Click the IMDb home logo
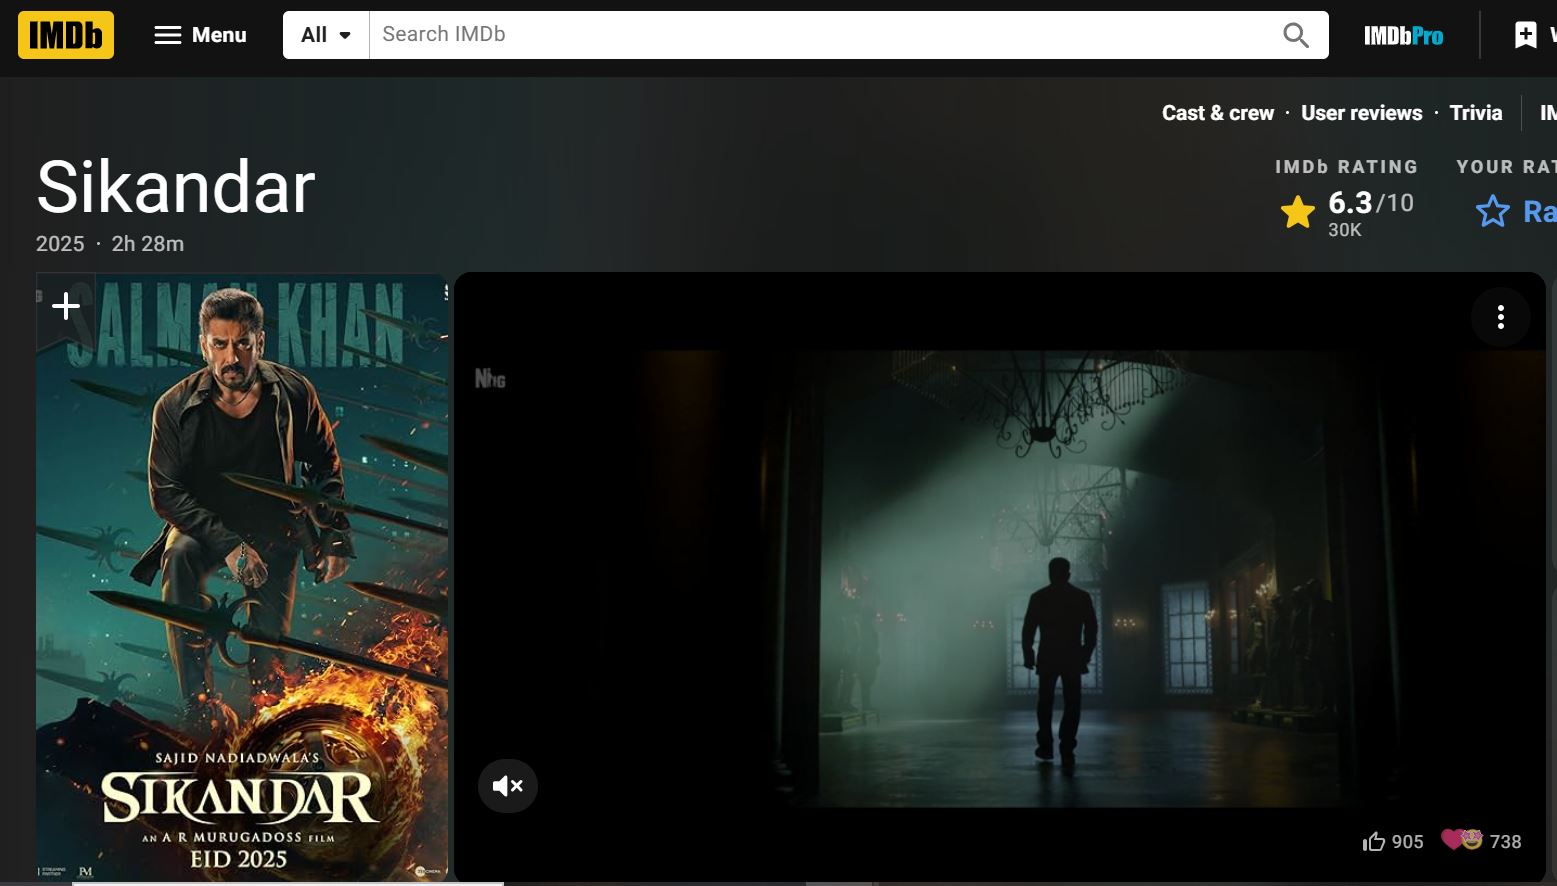Screen dimensions: 1557x886 [66, 35]
